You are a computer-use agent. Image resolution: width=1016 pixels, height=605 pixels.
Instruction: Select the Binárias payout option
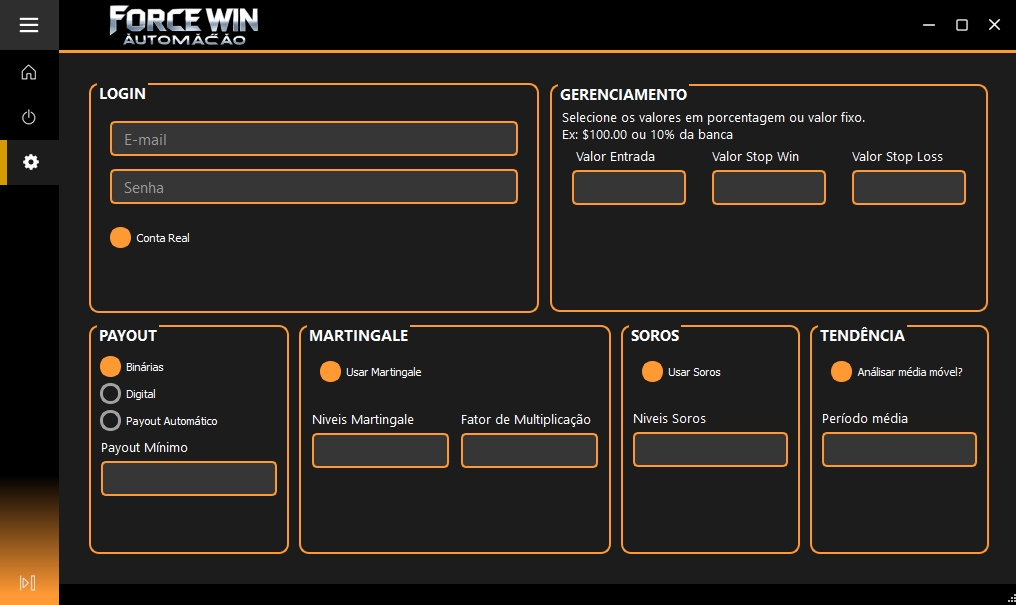[x=111, y=367]
